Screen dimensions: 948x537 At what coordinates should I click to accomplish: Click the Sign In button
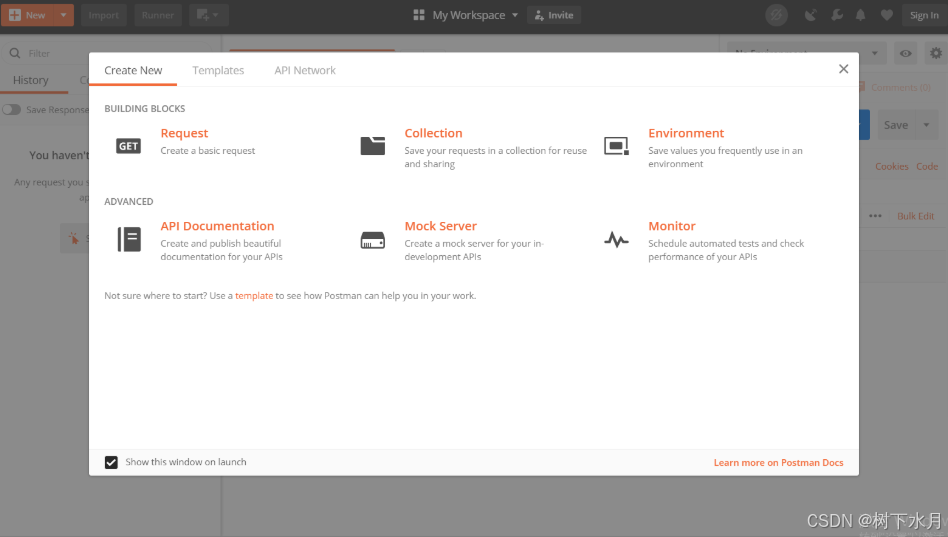tap(924, 15)
